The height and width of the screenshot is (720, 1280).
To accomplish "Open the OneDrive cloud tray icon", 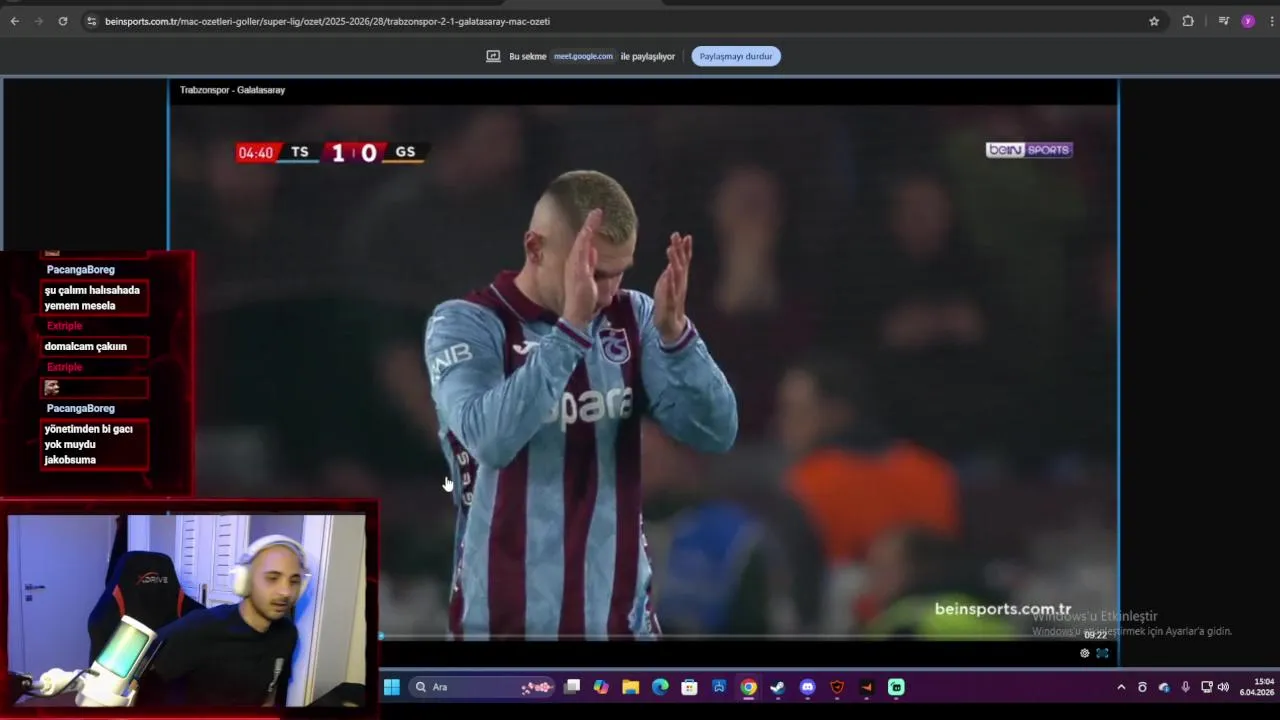I will pyautogui.click(x=1164, y=687).
